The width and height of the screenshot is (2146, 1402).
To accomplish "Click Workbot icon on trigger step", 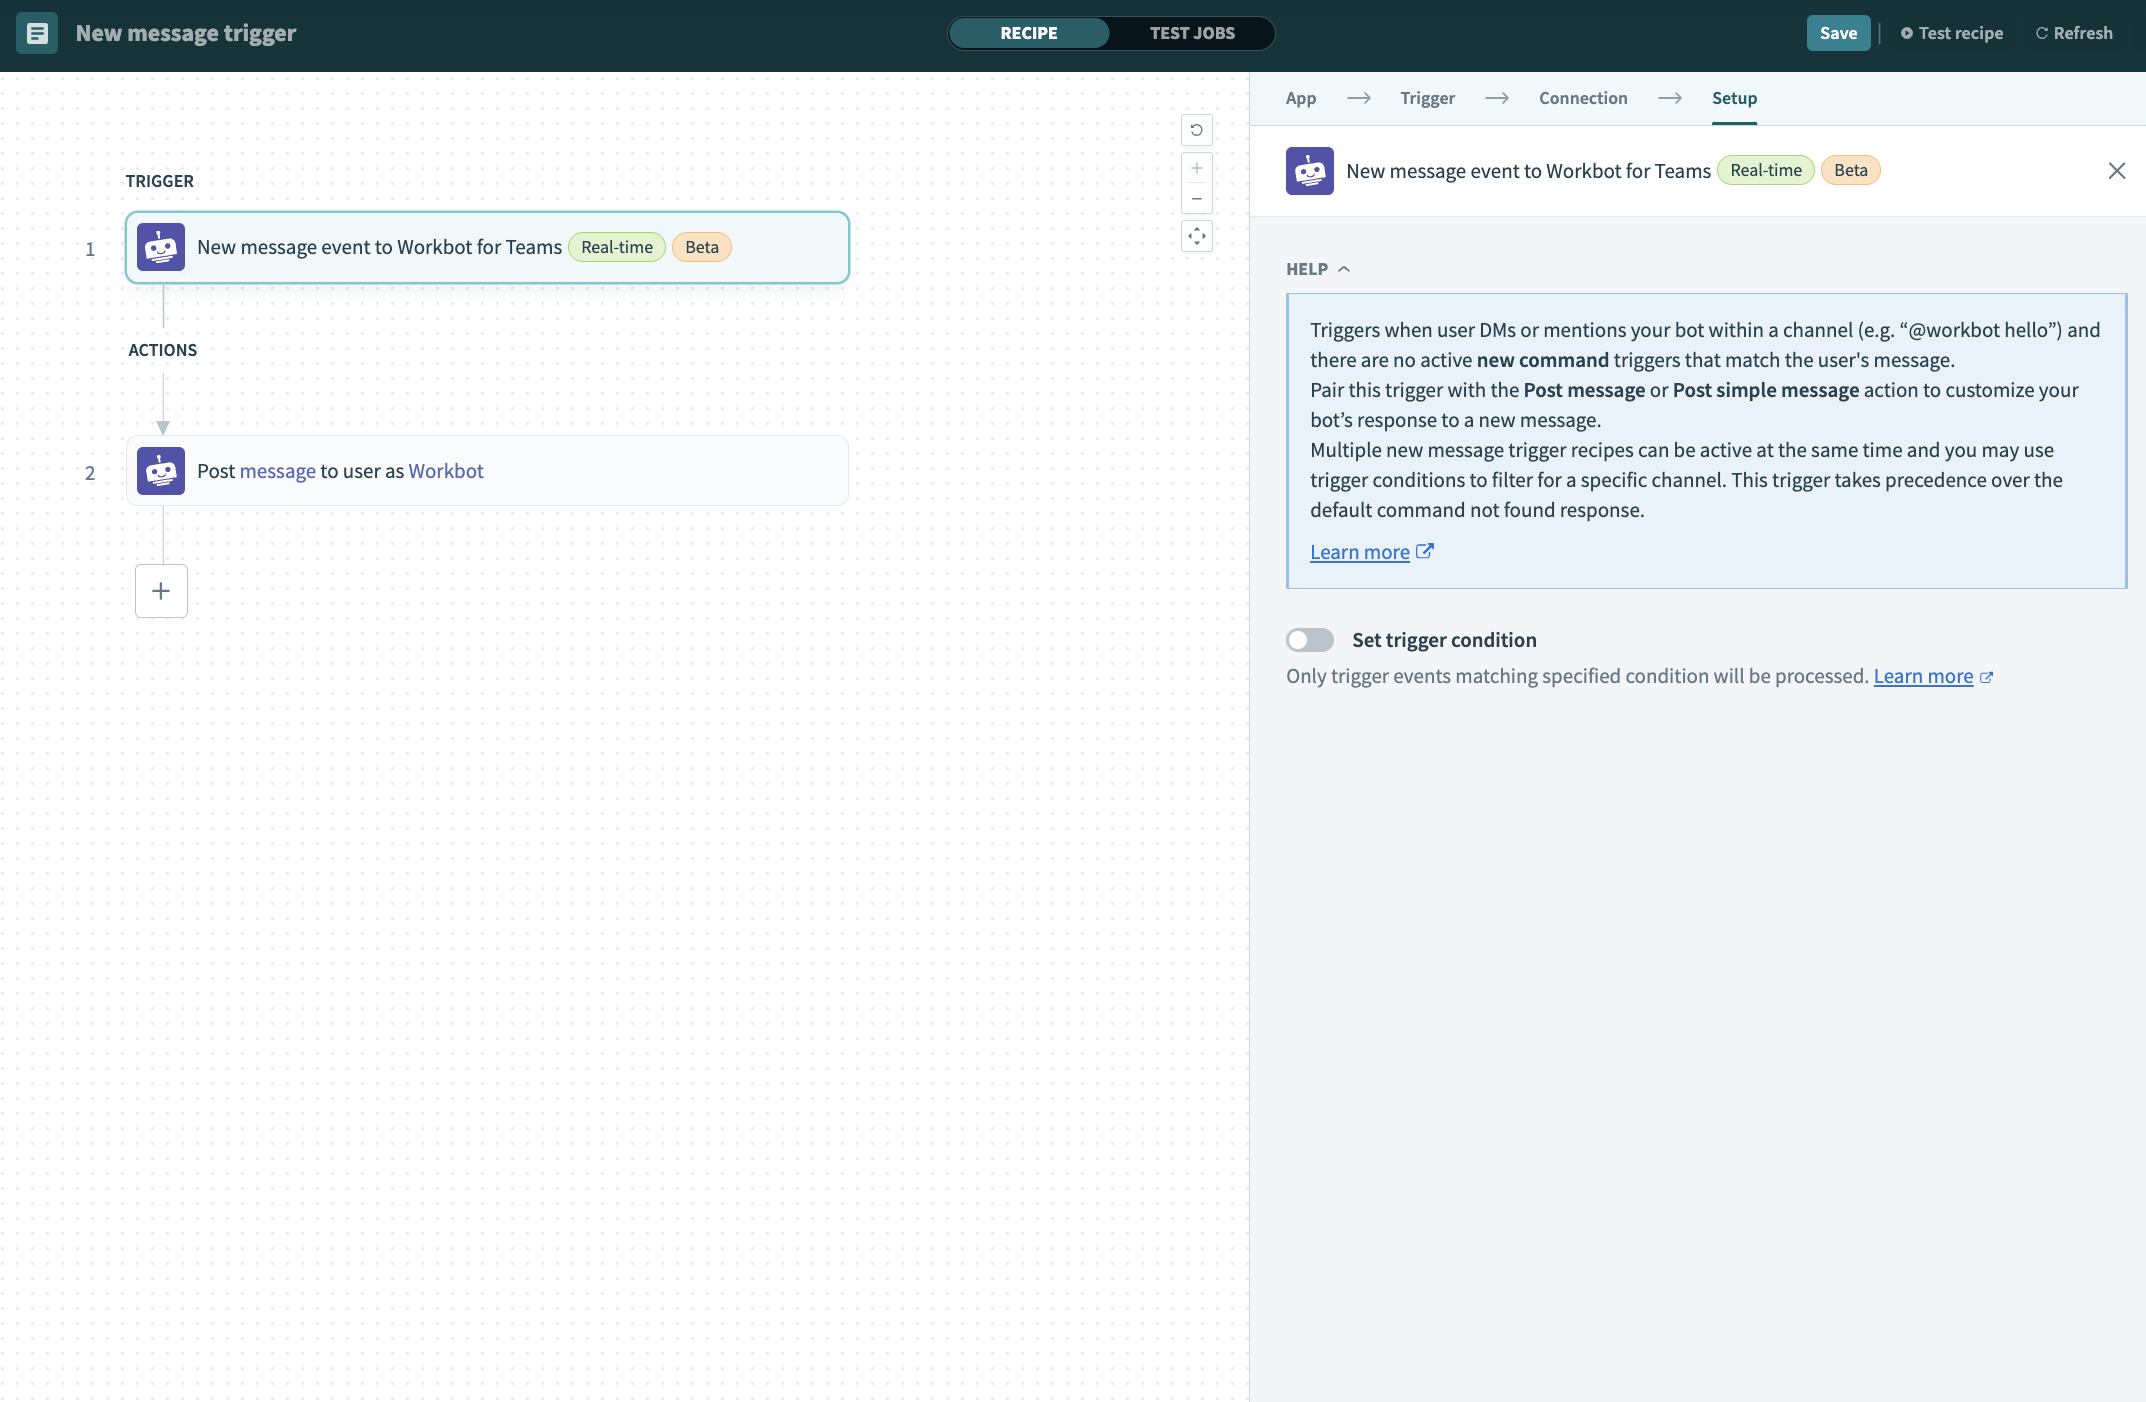I will pyautogui.click(x=161, y=247).
